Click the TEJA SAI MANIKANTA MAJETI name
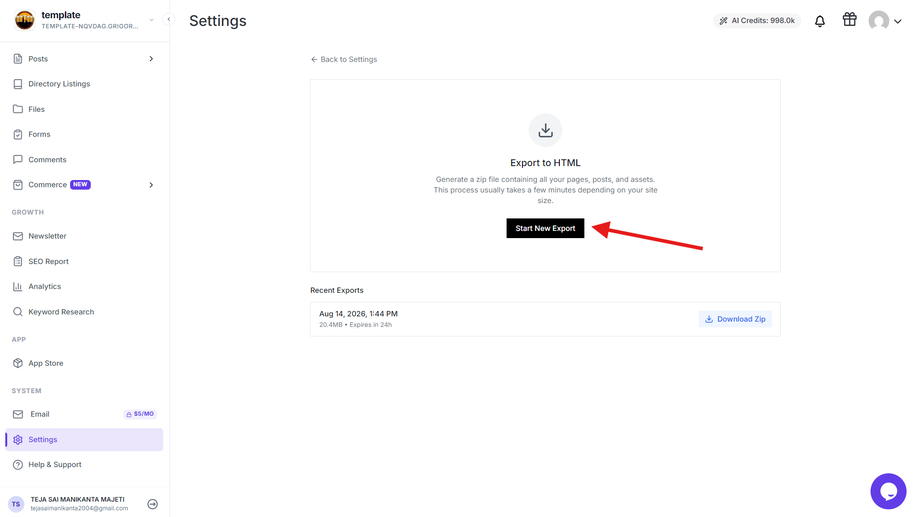This screenshot has height=517, width=920. point(77,499)
